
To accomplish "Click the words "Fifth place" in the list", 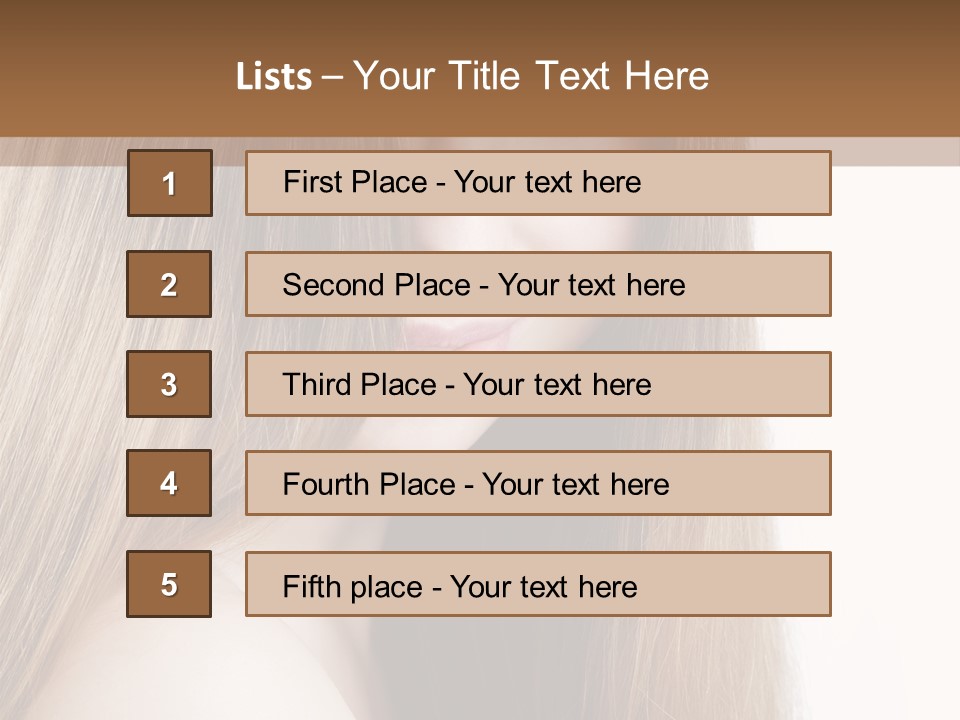I will pyautogui.click(x=351, y=586).
